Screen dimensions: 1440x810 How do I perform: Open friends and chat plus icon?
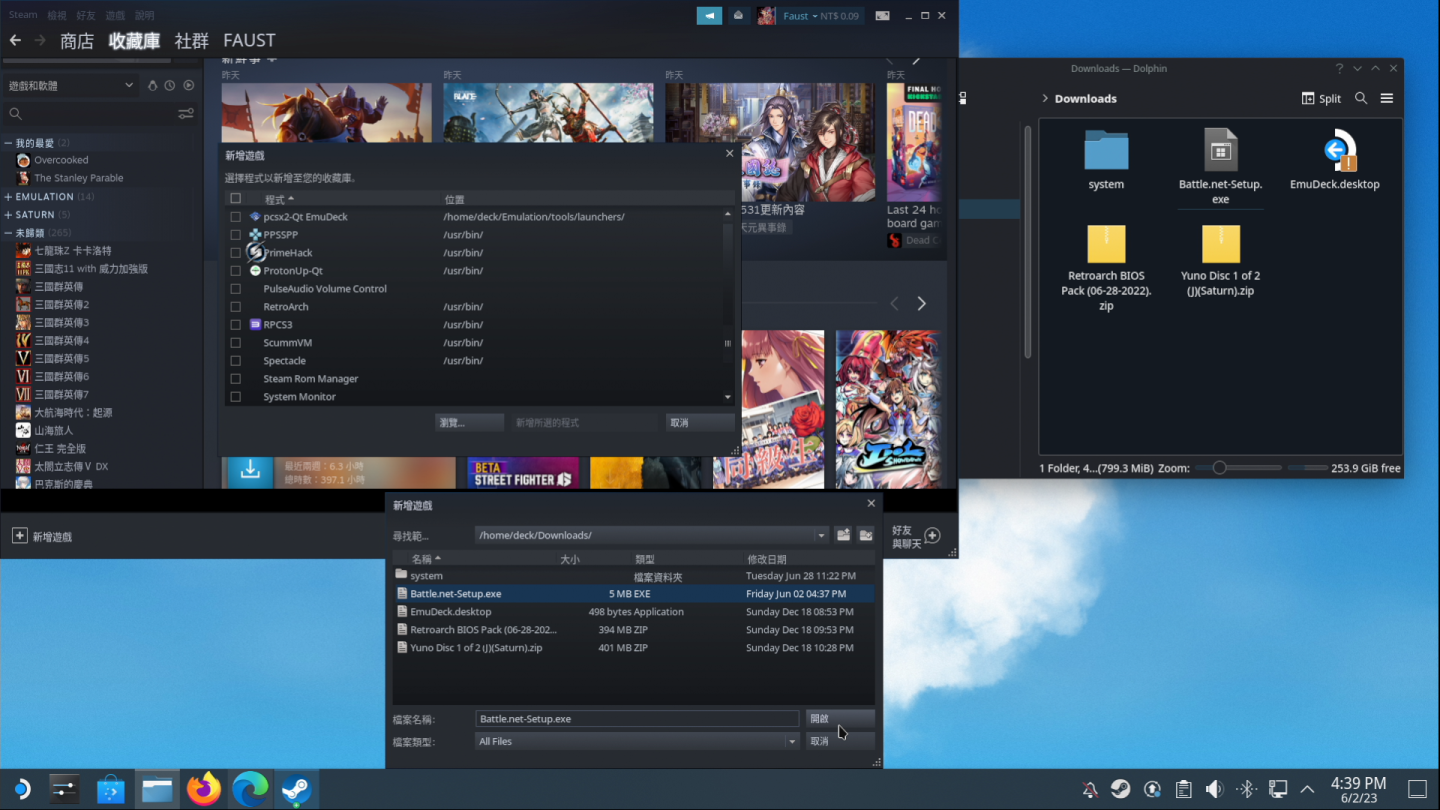(932, 536)
